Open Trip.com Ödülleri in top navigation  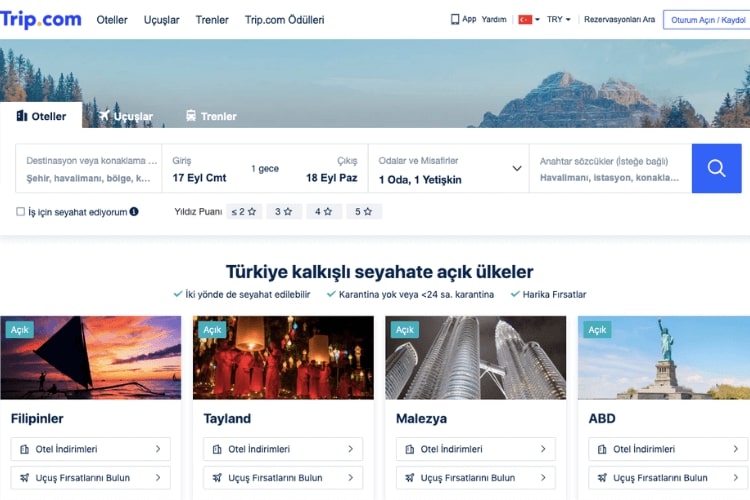pos(285,20)
